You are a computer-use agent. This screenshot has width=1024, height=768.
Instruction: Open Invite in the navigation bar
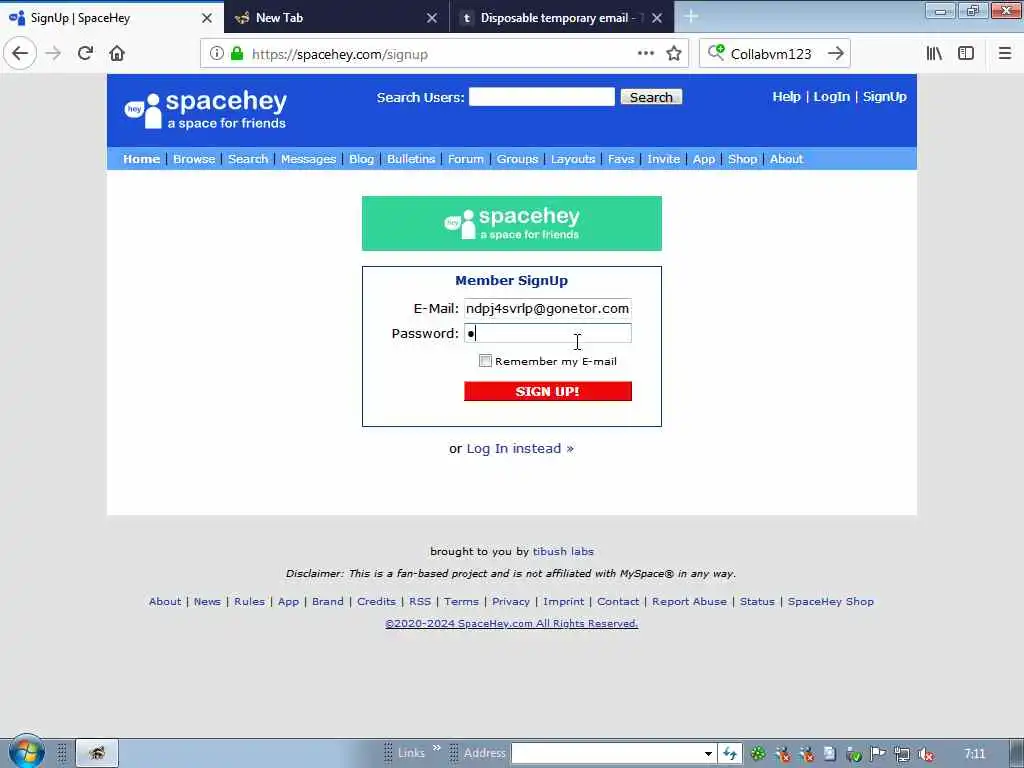[664, 159]
